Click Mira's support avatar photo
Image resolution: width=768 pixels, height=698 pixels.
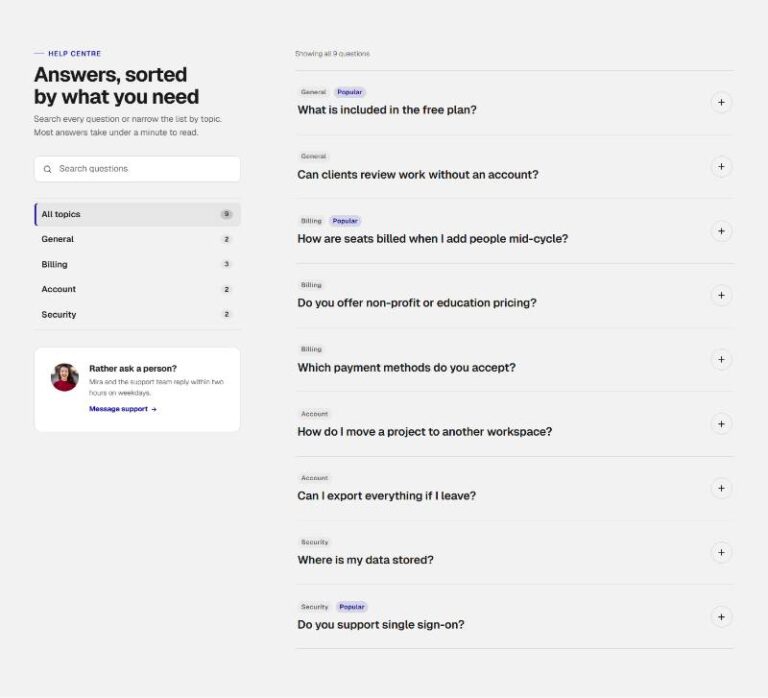[65, 377]
